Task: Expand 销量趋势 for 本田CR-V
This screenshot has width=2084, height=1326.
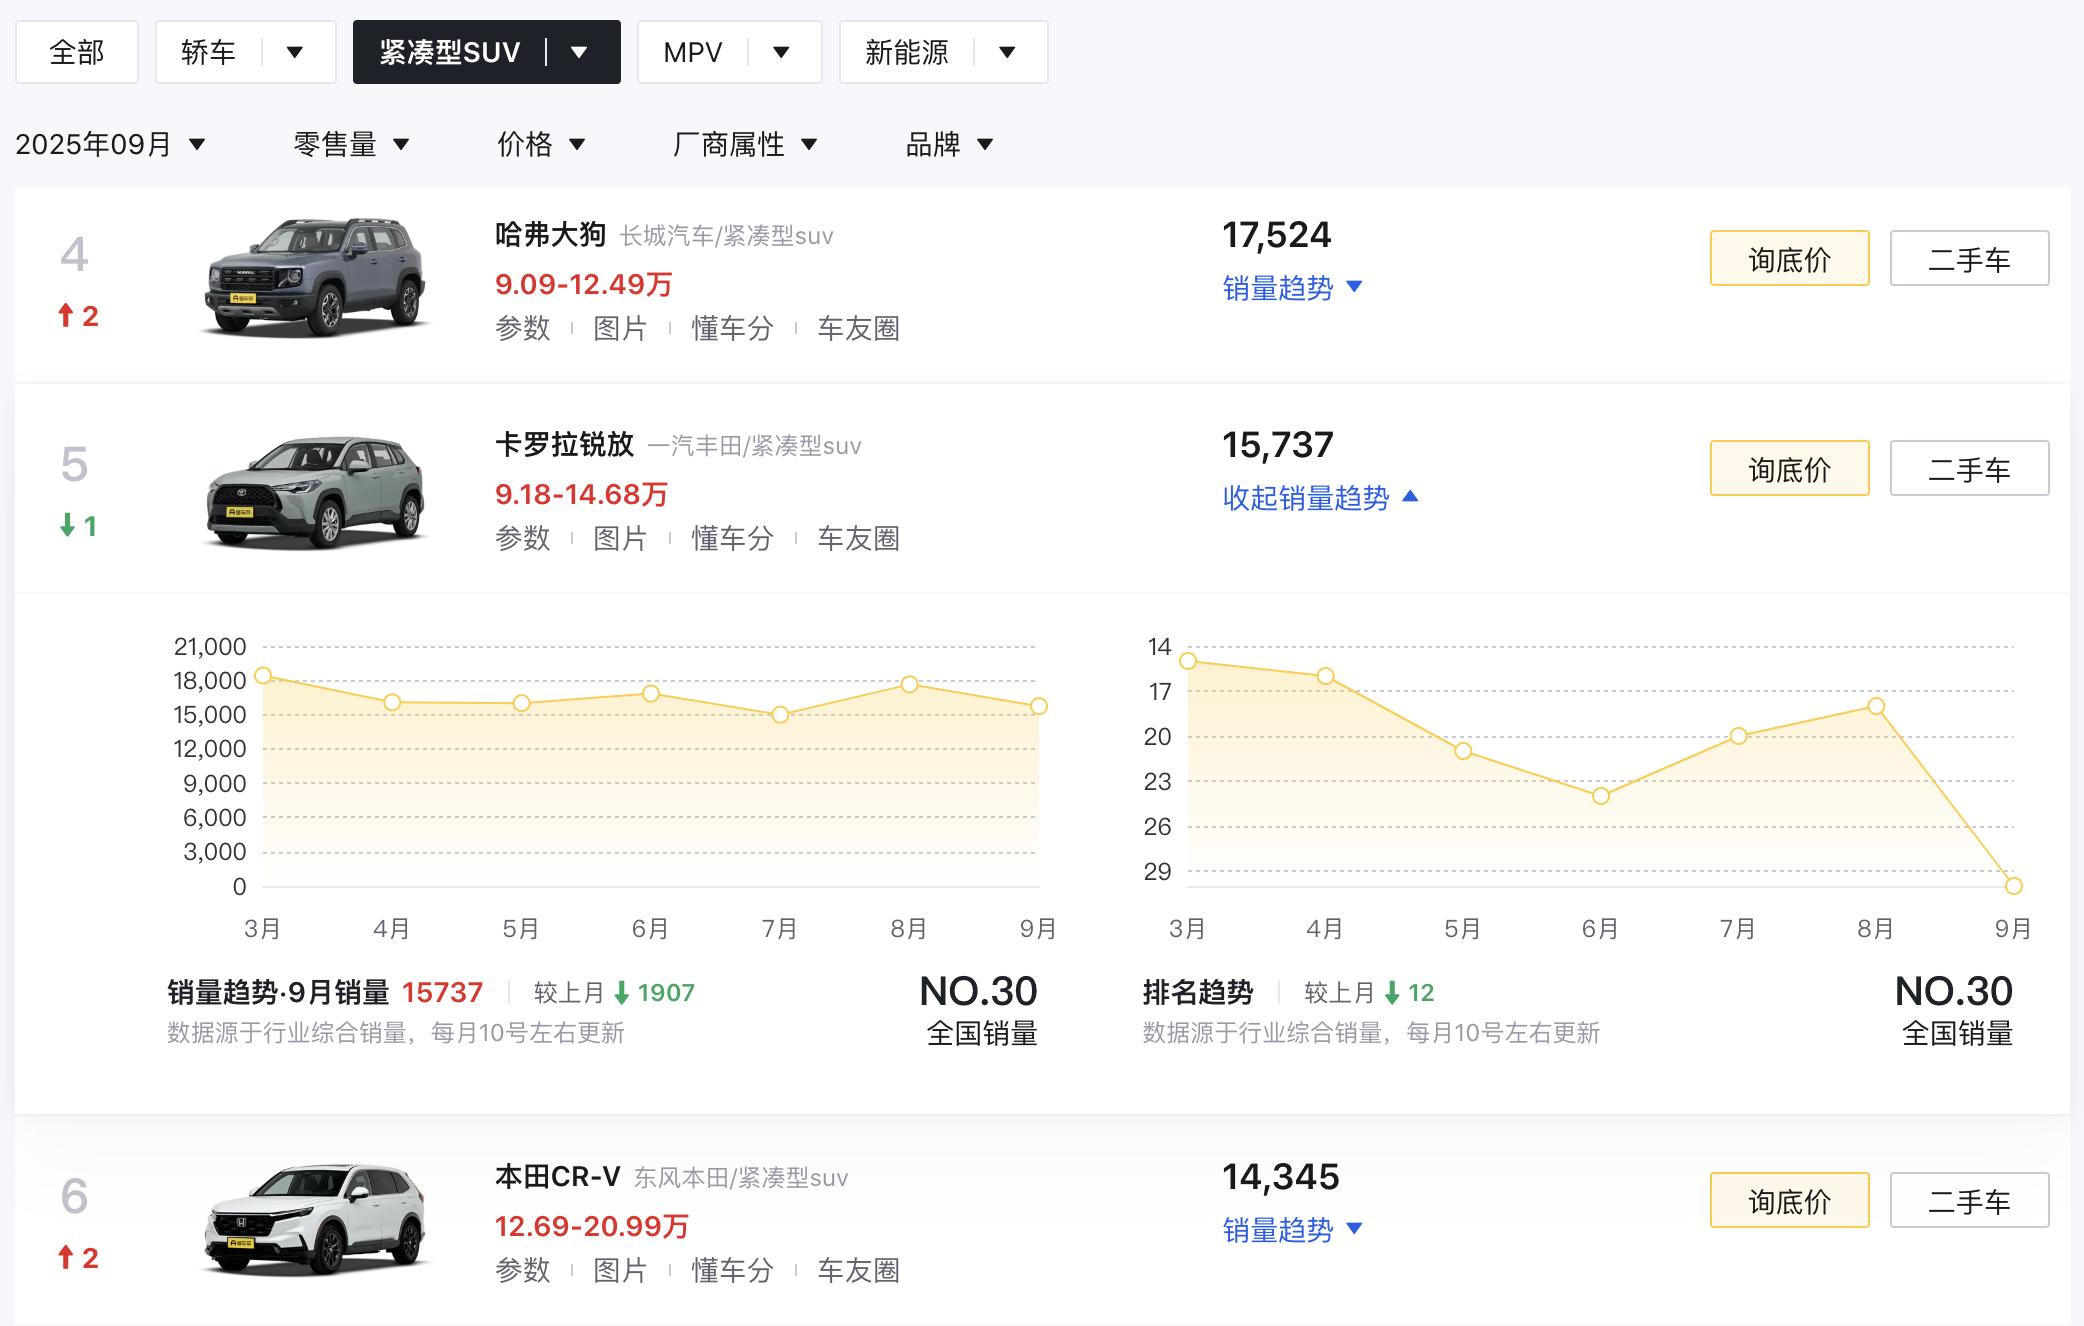Action: tap(1292, 1230)
